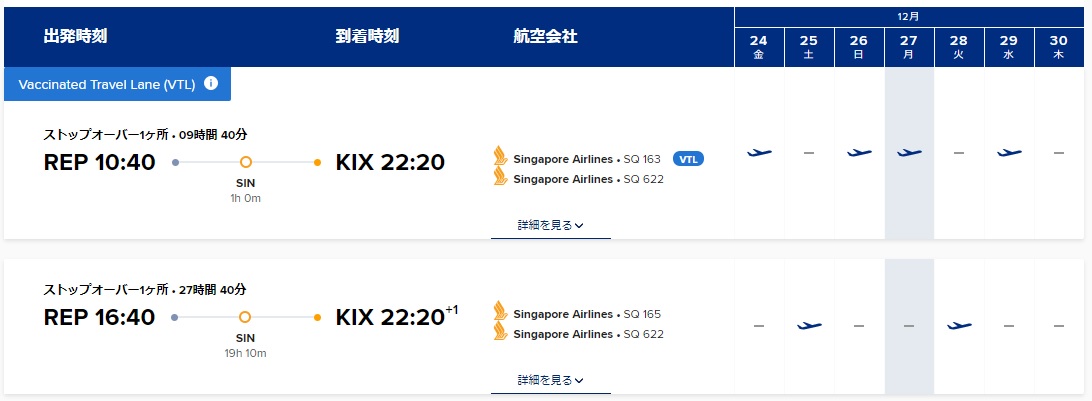Sort by the 出発時刻 column header

tap(75, 37)
